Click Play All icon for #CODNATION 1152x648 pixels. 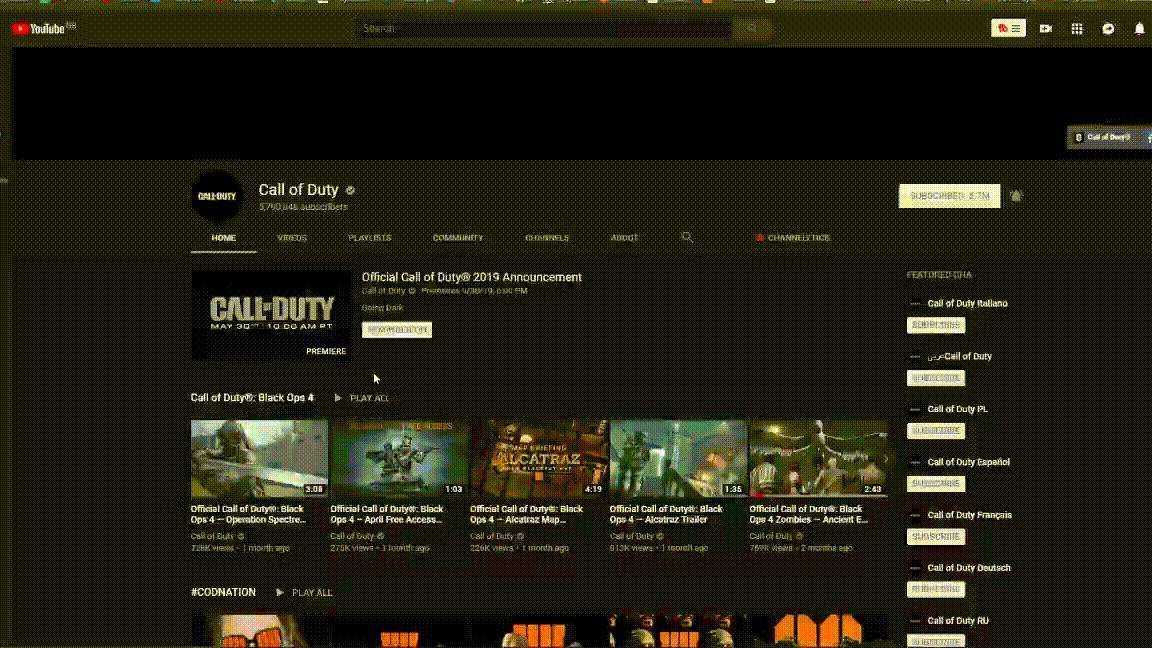pyautogui.click(x=280, y=592)
